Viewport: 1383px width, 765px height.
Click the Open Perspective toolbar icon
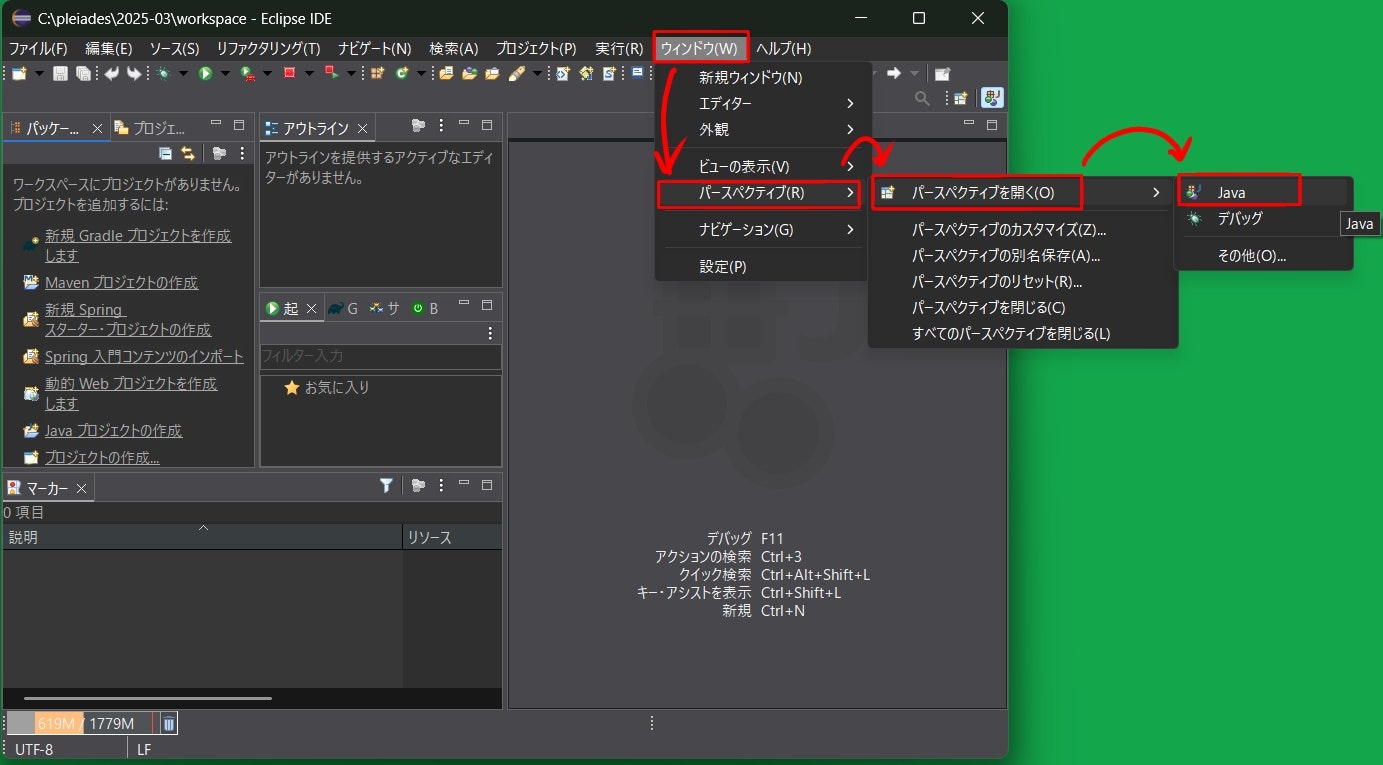pos(961,98)
